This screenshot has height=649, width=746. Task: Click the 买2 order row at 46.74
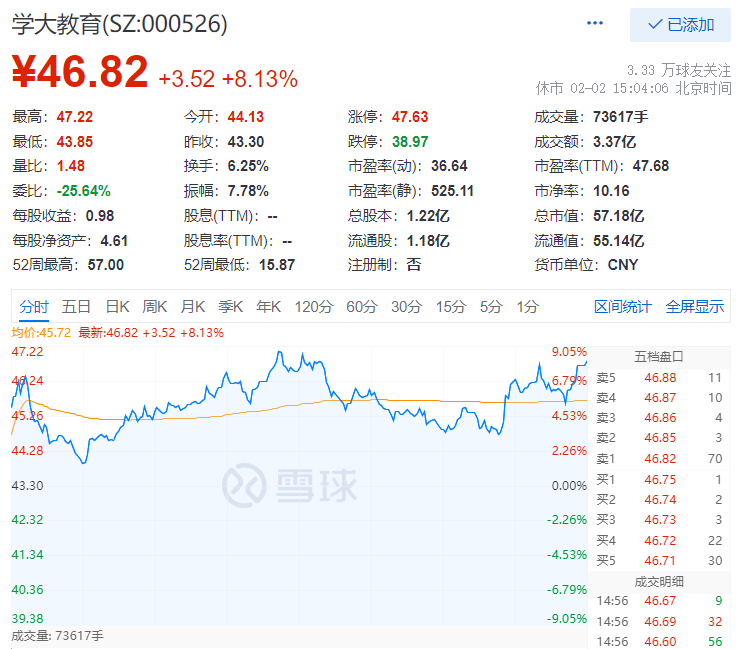[x=659, y=500]
